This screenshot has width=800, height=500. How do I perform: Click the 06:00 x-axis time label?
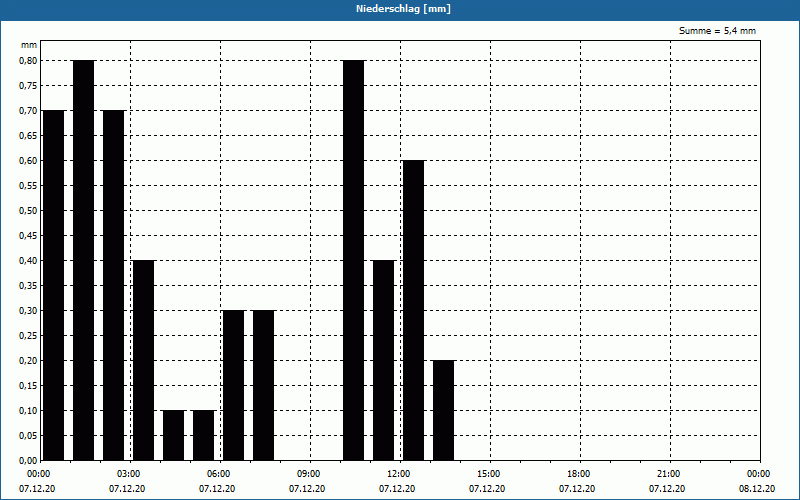click(218, 474)
